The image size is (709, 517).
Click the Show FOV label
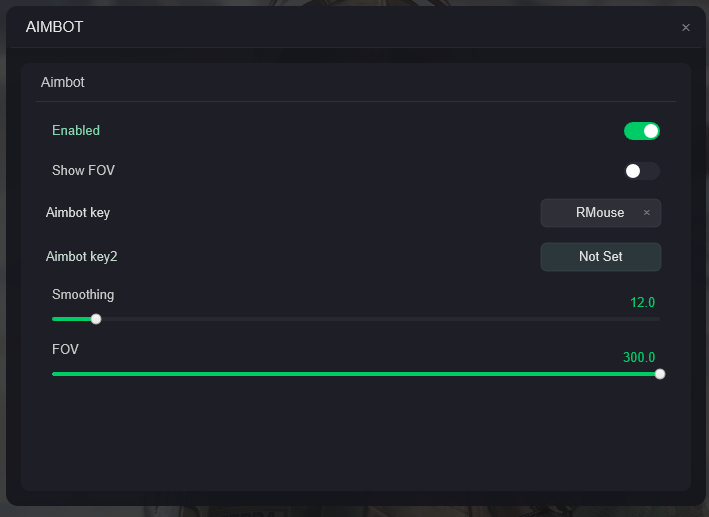pyautogui.click(x=83, y=171)
